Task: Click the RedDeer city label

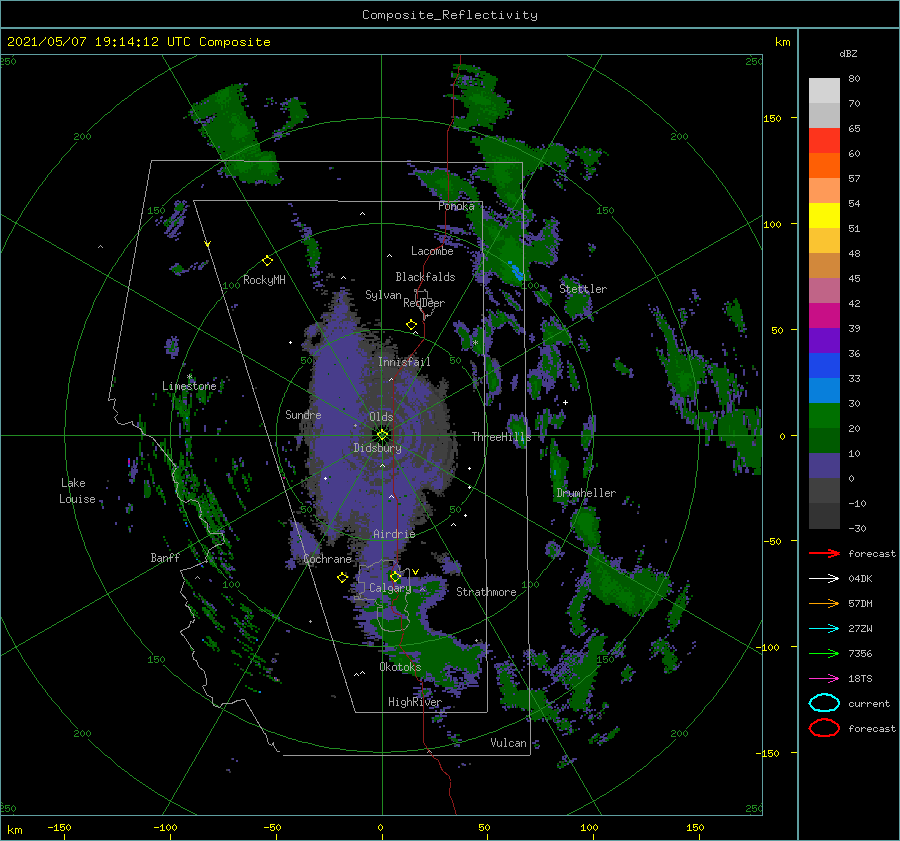Action: pos(424,303)
